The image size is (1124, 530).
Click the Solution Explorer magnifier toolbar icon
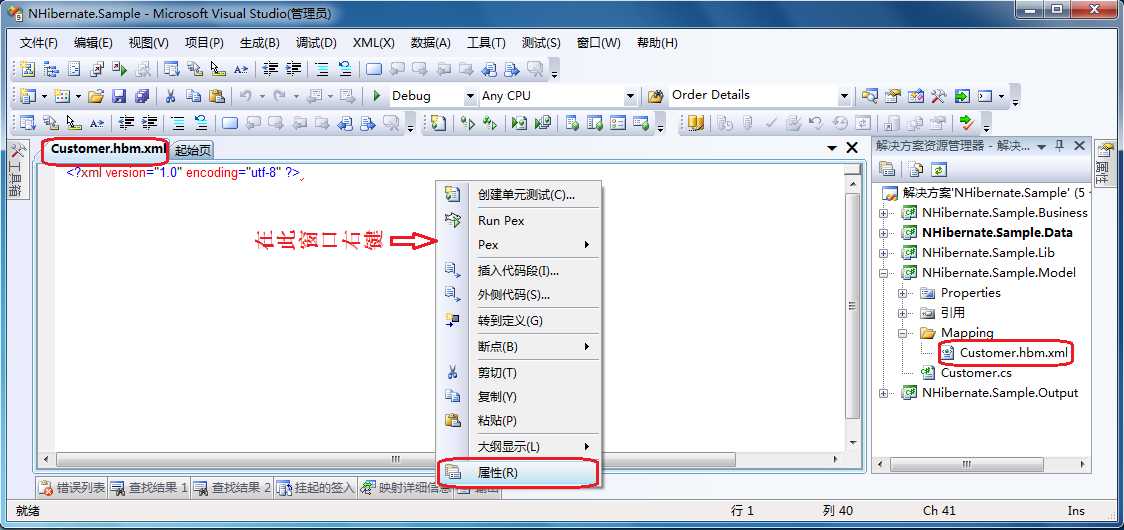(870, 95)
